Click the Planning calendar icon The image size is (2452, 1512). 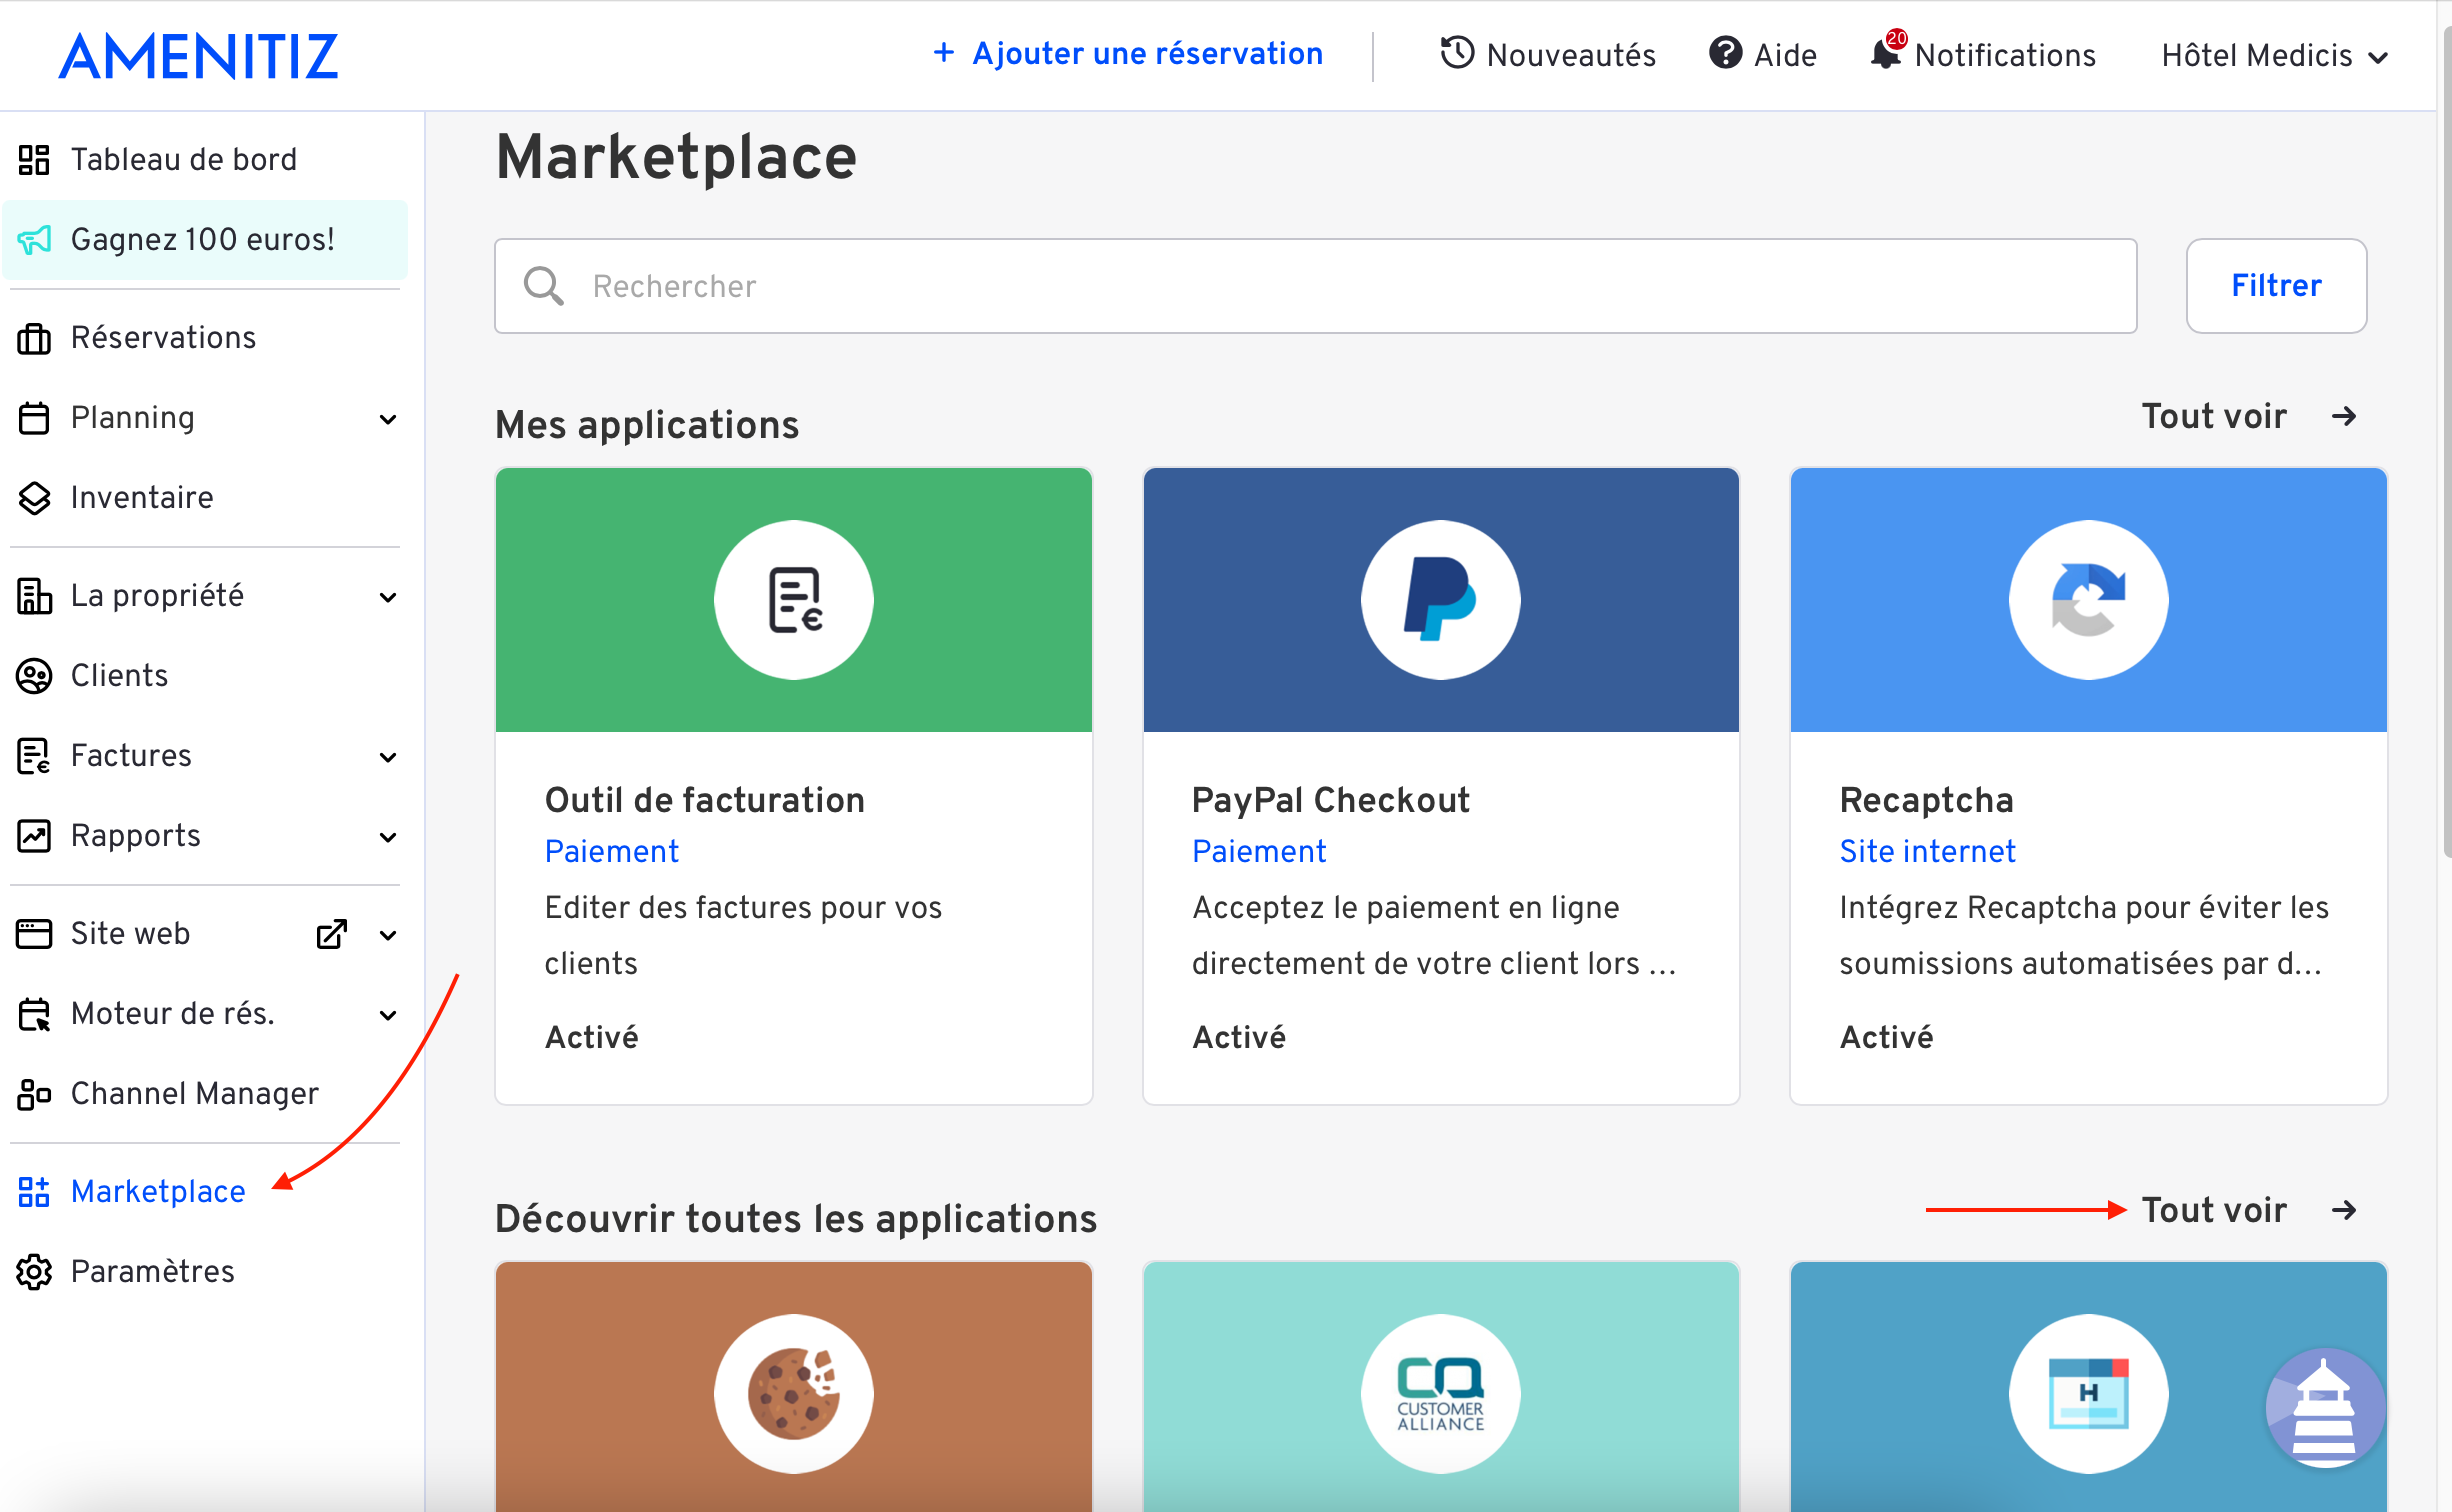(x=34, y=418)
